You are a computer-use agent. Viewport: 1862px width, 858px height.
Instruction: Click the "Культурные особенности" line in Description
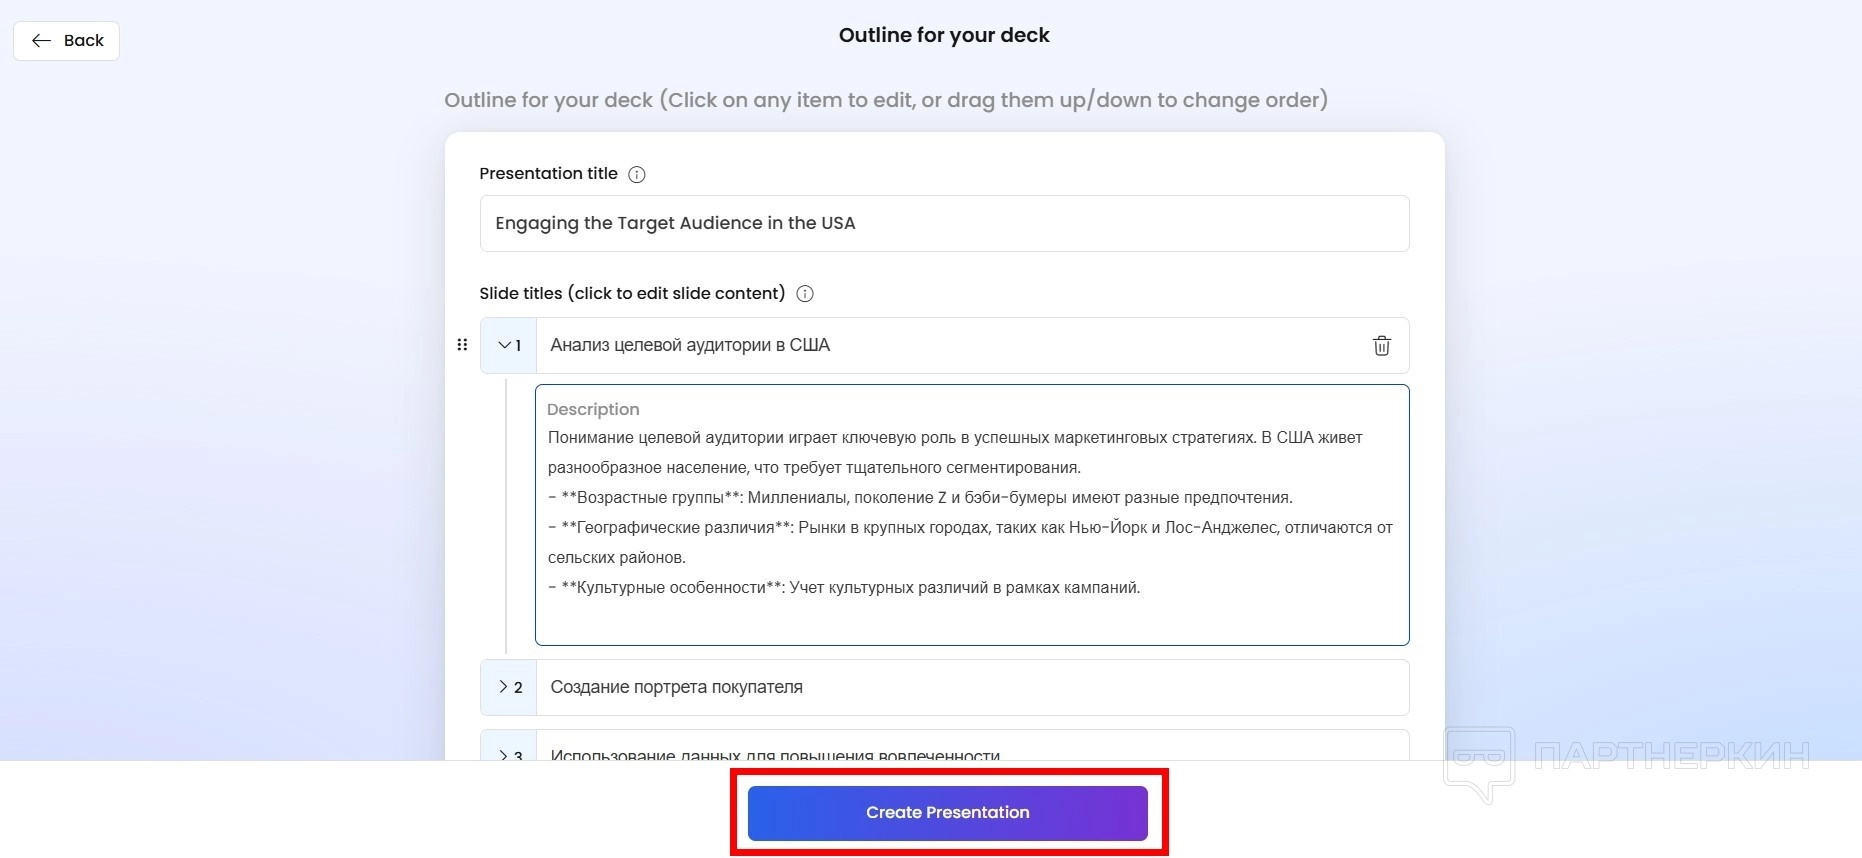tap(844, 588)
